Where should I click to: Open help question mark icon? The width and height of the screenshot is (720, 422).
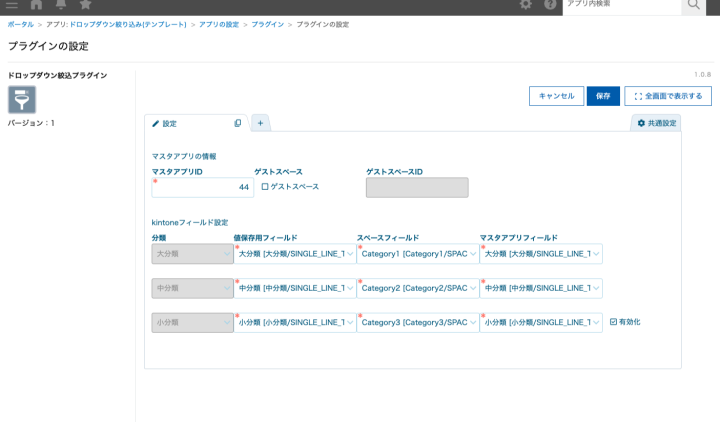tap(550, 6)
